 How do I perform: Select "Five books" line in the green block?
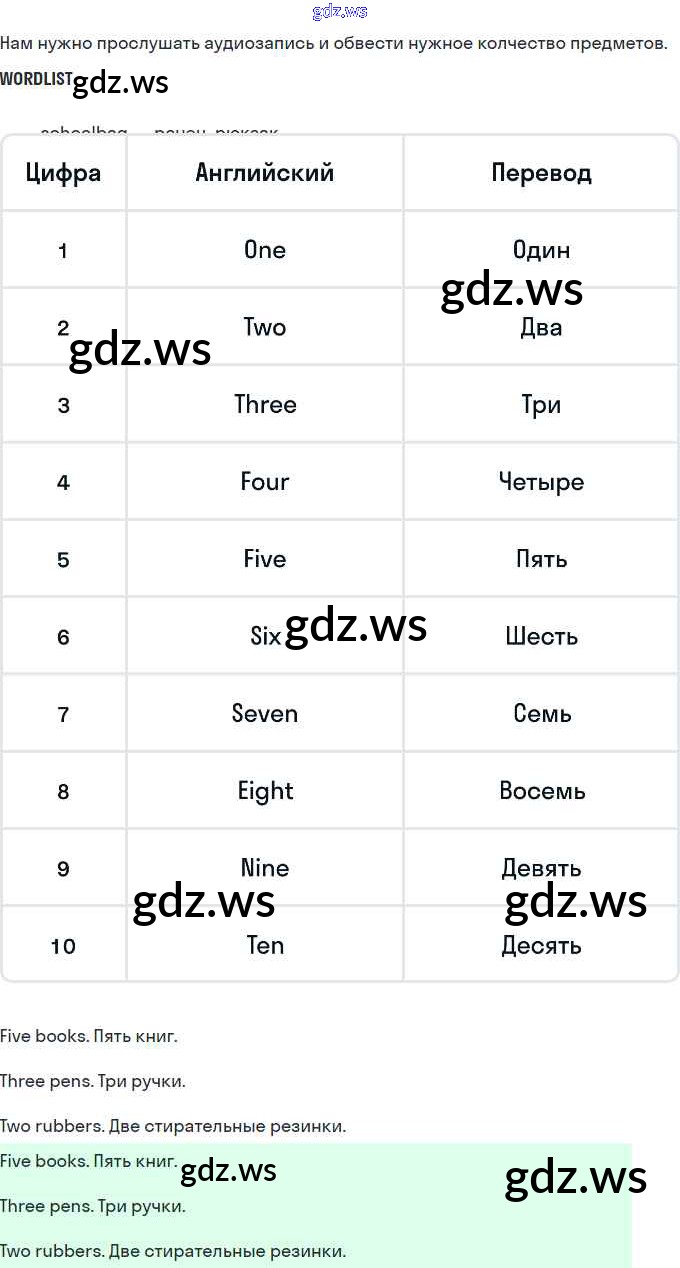click(89, 1161)
